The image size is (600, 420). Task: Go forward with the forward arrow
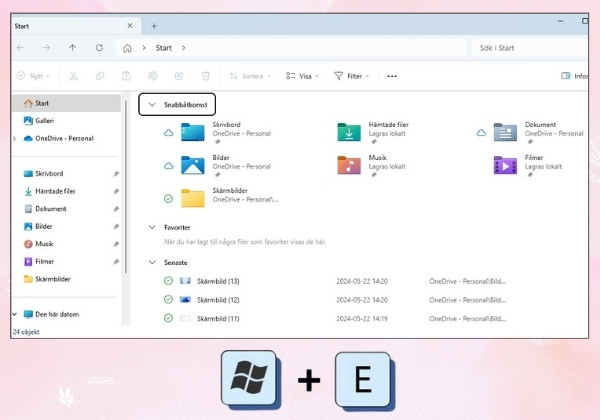(x=46, y=48)
